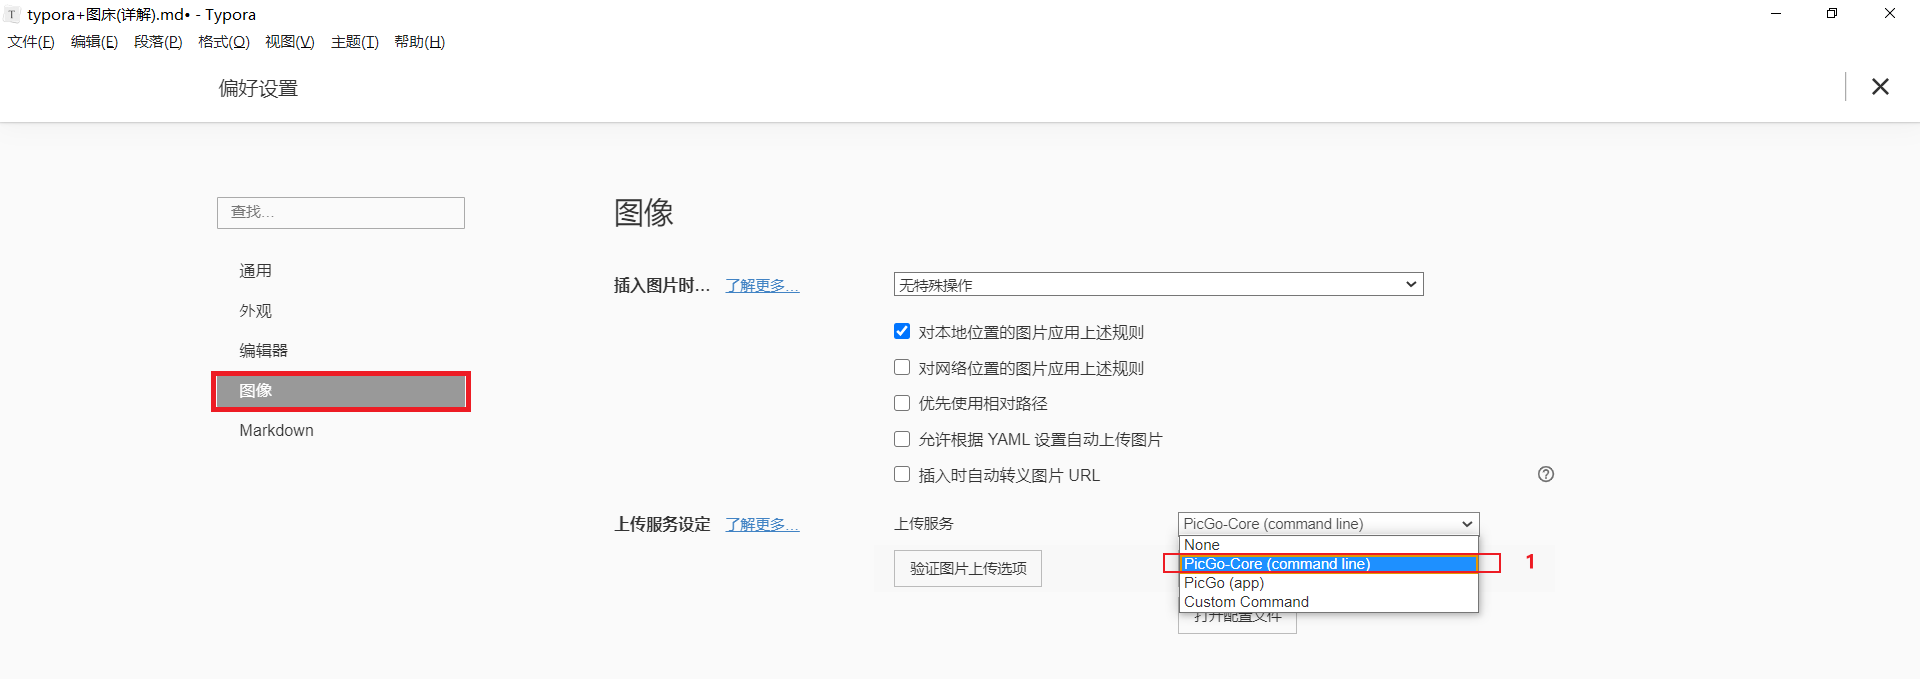Click 验证图片上传选项 button
This screenshot has height=679, width=1920.
[968, 568]
